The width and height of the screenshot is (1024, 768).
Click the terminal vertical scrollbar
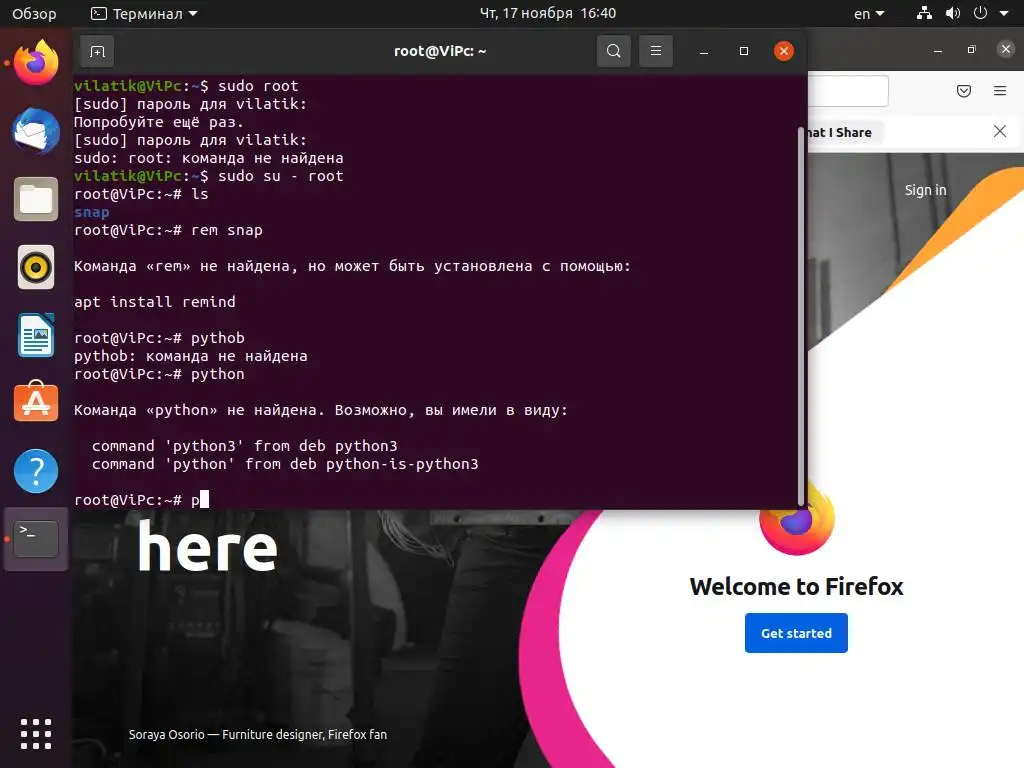pos(801,316)
